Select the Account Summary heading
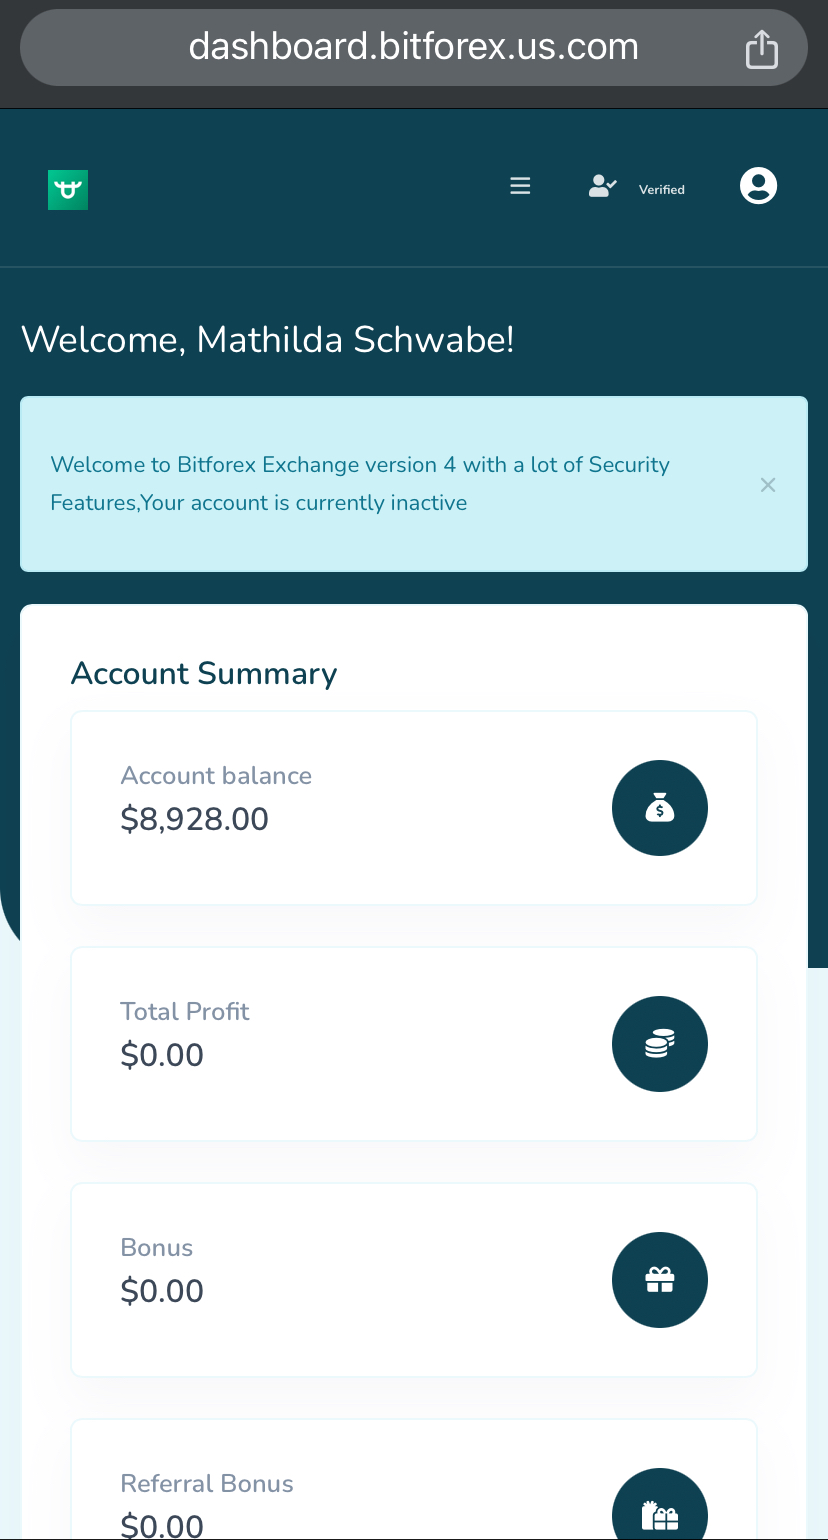Screen dimensions: 828x1540 coord(203,673)
